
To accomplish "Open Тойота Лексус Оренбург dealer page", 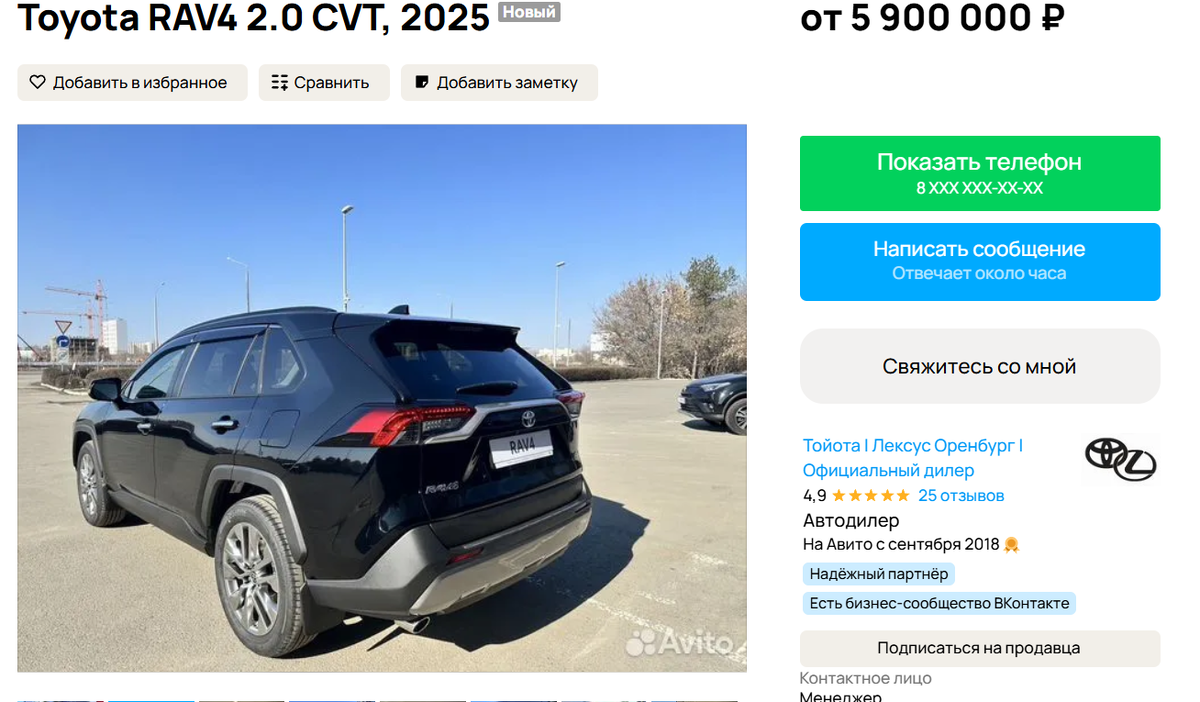I will click(913, 458).
